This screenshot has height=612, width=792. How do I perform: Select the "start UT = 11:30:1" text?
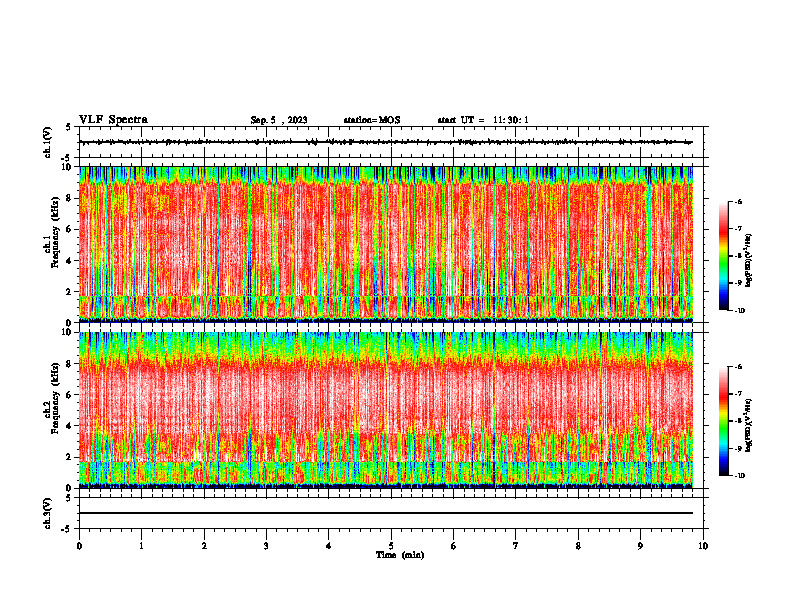click(x=483, y=120)
